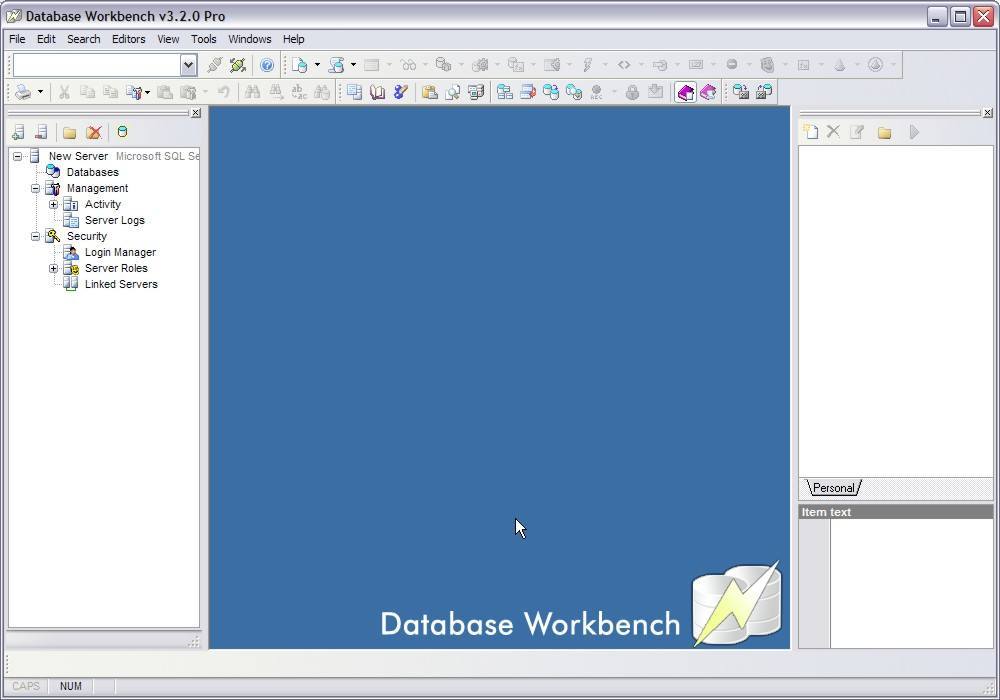Viewport: 1000px width, 700px height.
Task: Open the Windows menu
Action: (249, 39)
